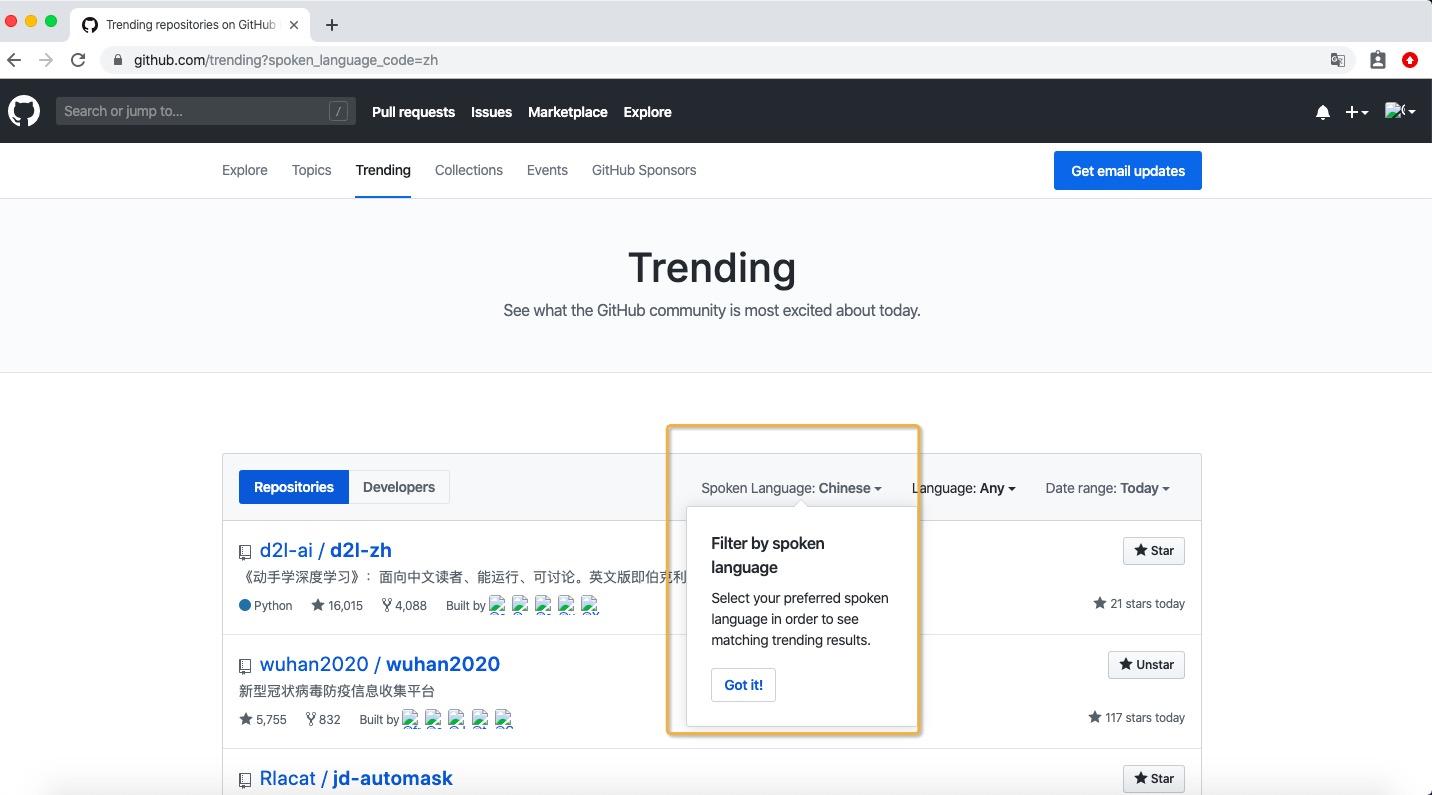The height and width of the screenshot is (795, 1432).
Task: Open the Language: Any dropdown
Action: [963, 488]
